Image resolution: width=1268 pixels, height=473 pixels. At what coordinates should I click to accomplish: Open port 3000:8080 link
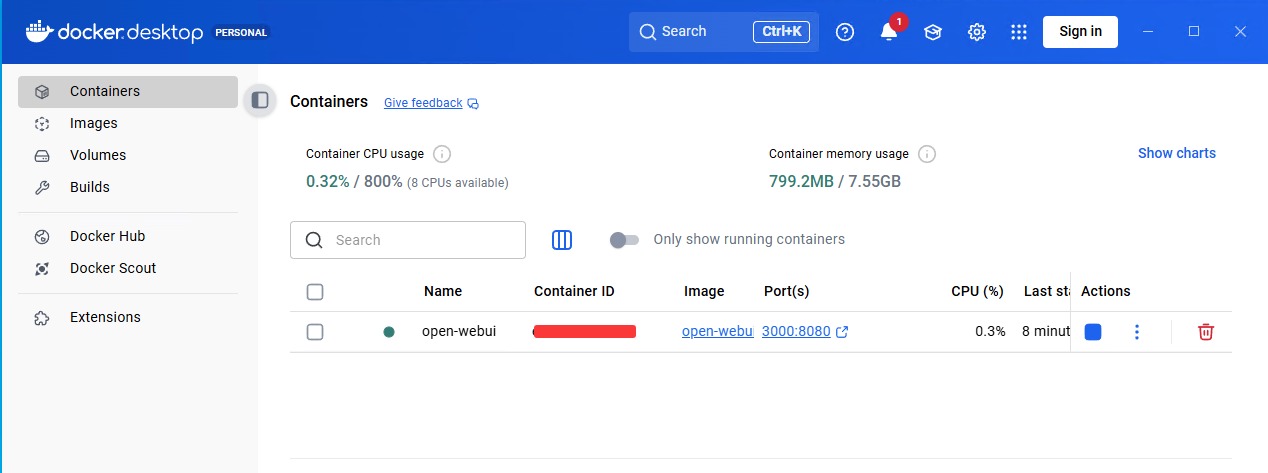(796, 332)
